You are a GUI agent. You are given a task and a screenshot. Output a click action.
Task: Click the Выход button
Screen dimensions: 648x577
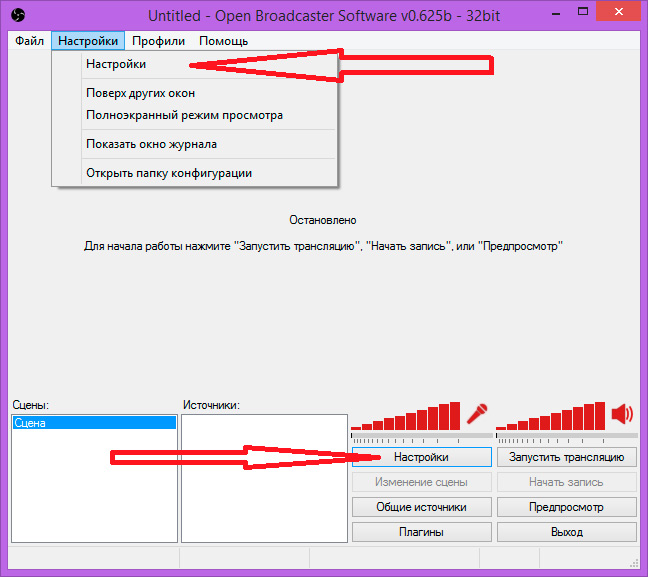567,532
